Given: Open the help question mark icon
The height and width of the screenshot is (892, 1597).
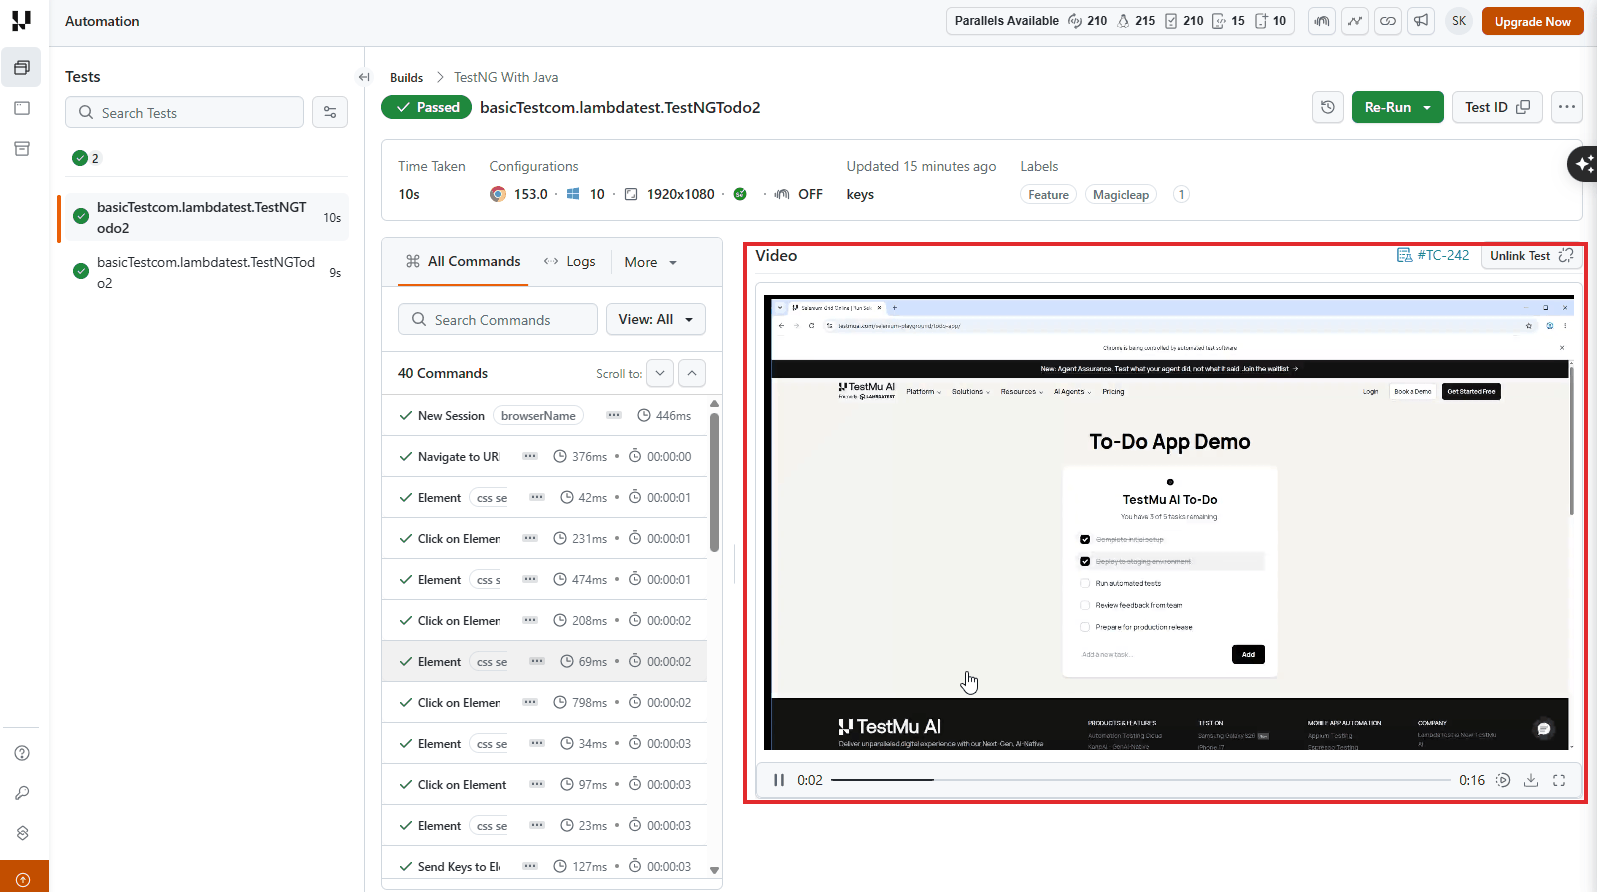Looking at the screenshot, I should point(22,753).
